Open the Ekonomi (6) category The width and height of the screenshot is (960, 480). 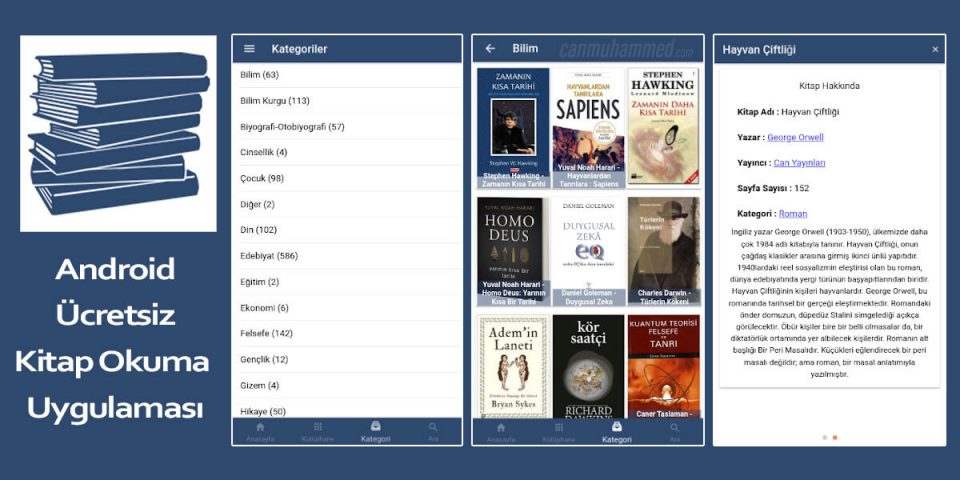pos(347,307)
